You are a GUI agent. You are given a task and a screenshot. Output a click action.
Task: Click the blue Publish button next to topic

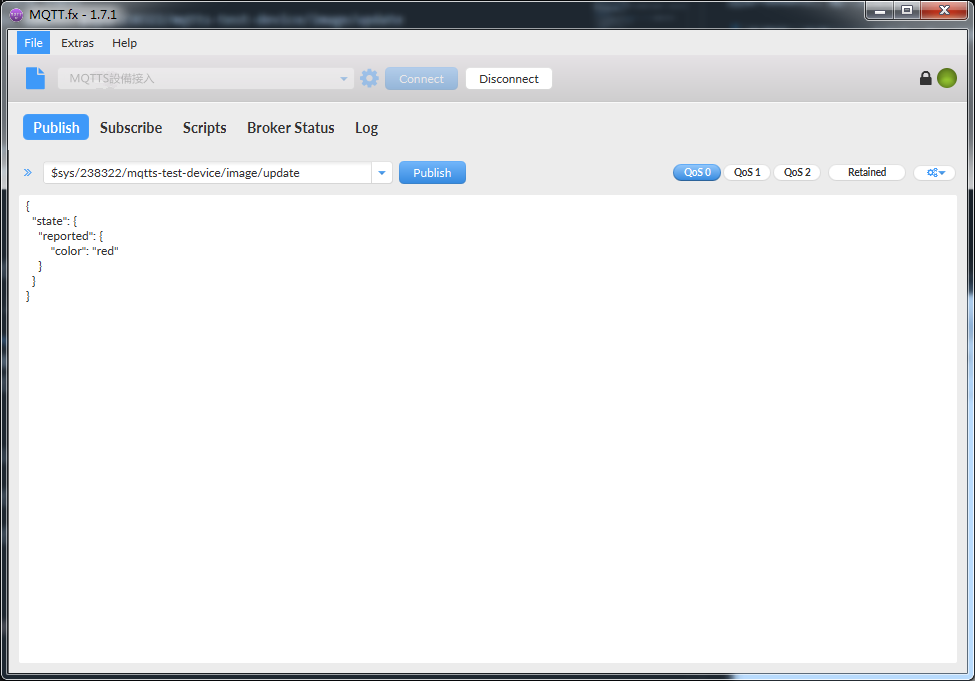(432, 173)
